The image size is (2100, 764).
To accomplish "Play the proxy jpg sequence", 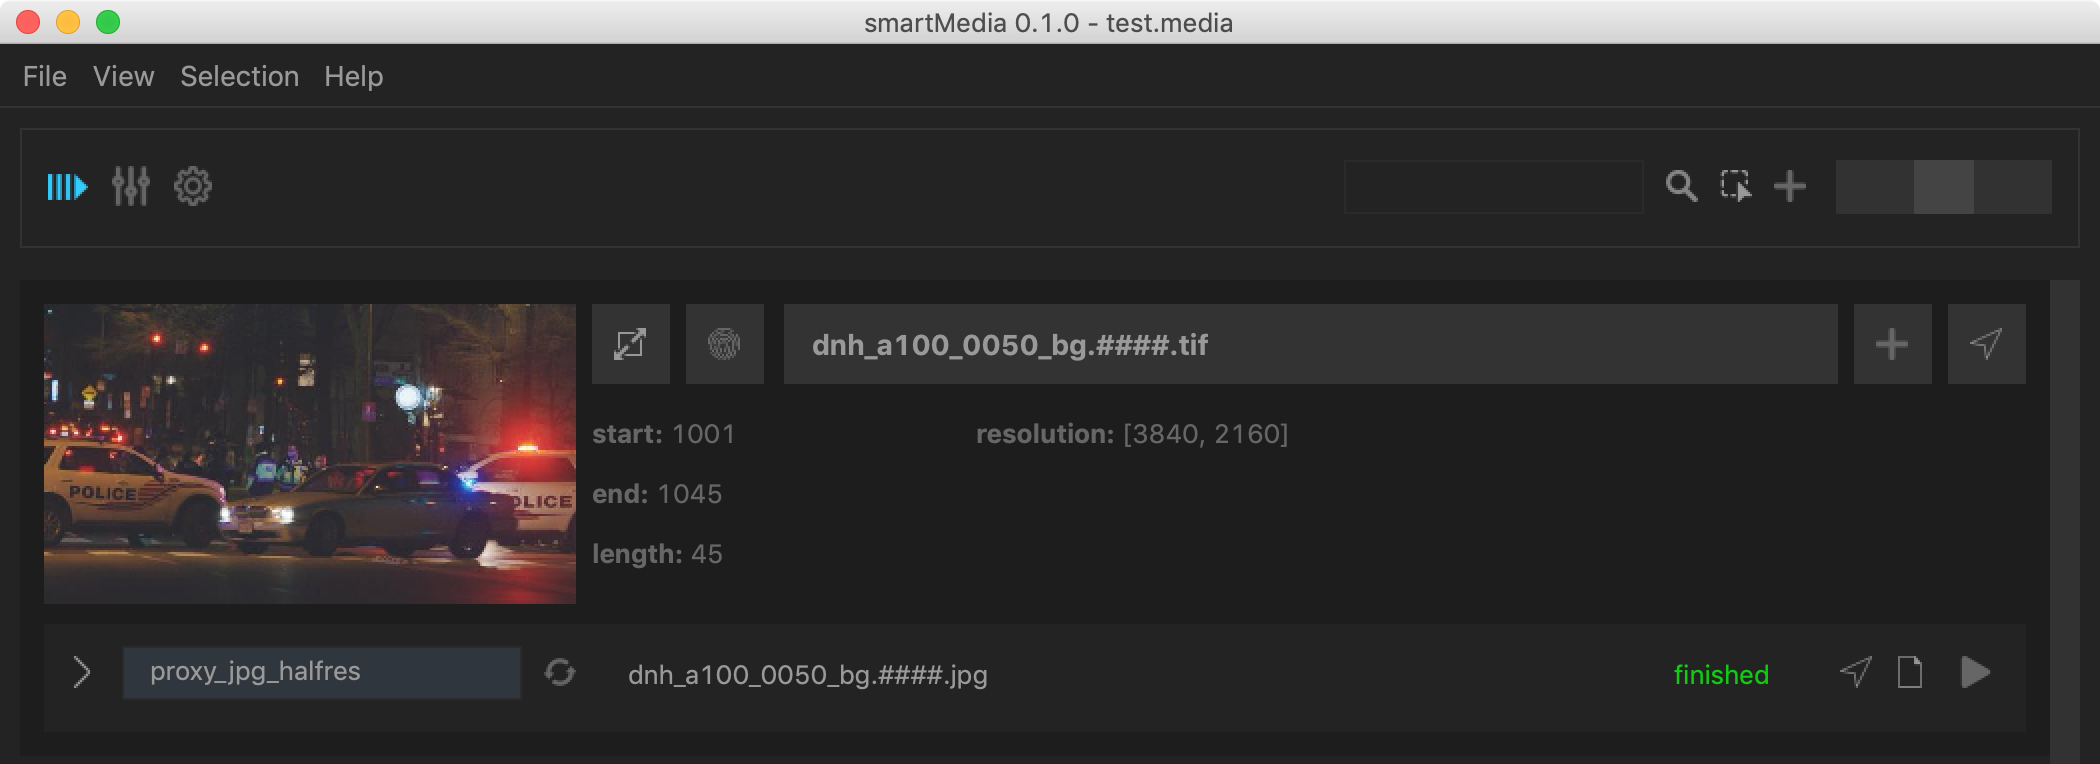I will click(x=1975, y=673).
